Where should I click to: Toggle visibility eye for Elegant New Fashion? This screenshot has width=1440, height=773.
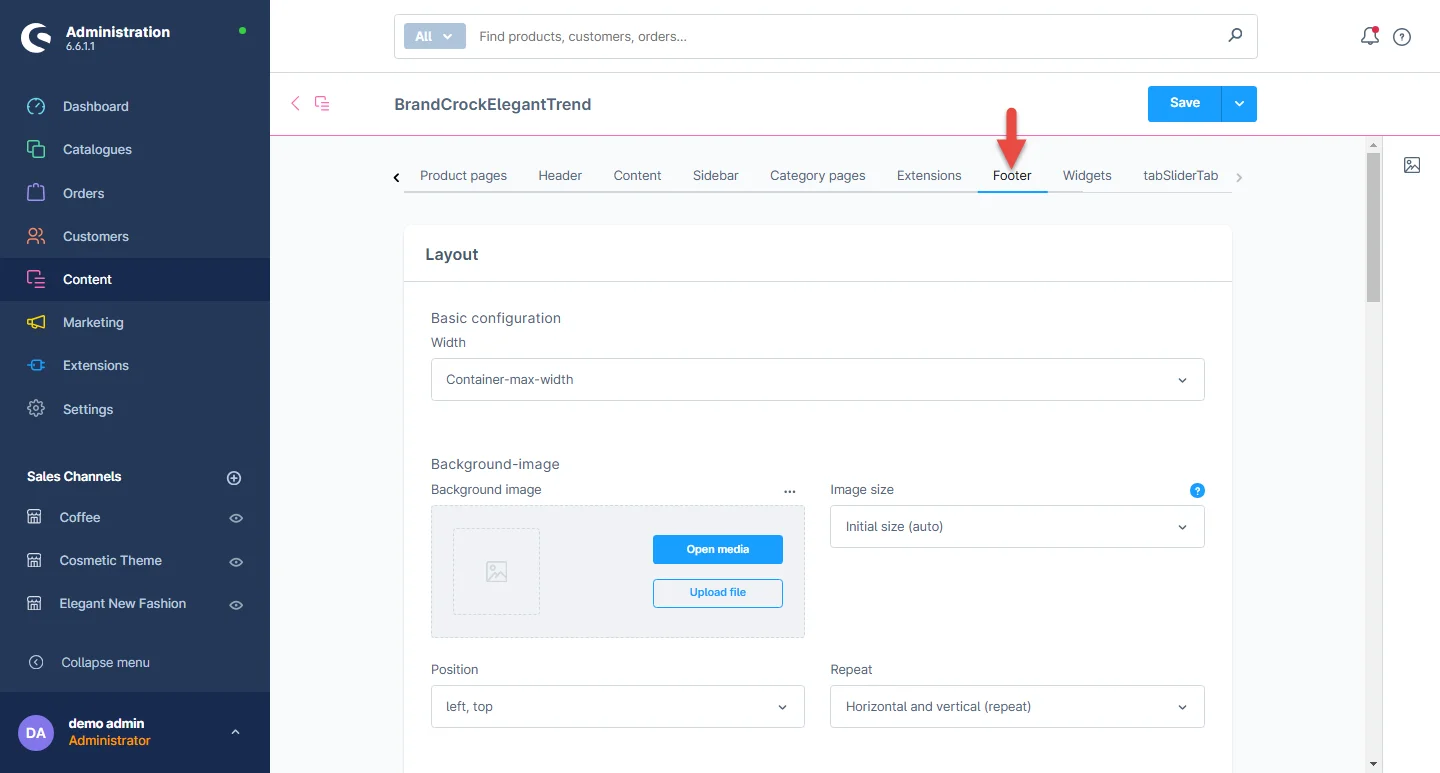(x=236, y=605)
